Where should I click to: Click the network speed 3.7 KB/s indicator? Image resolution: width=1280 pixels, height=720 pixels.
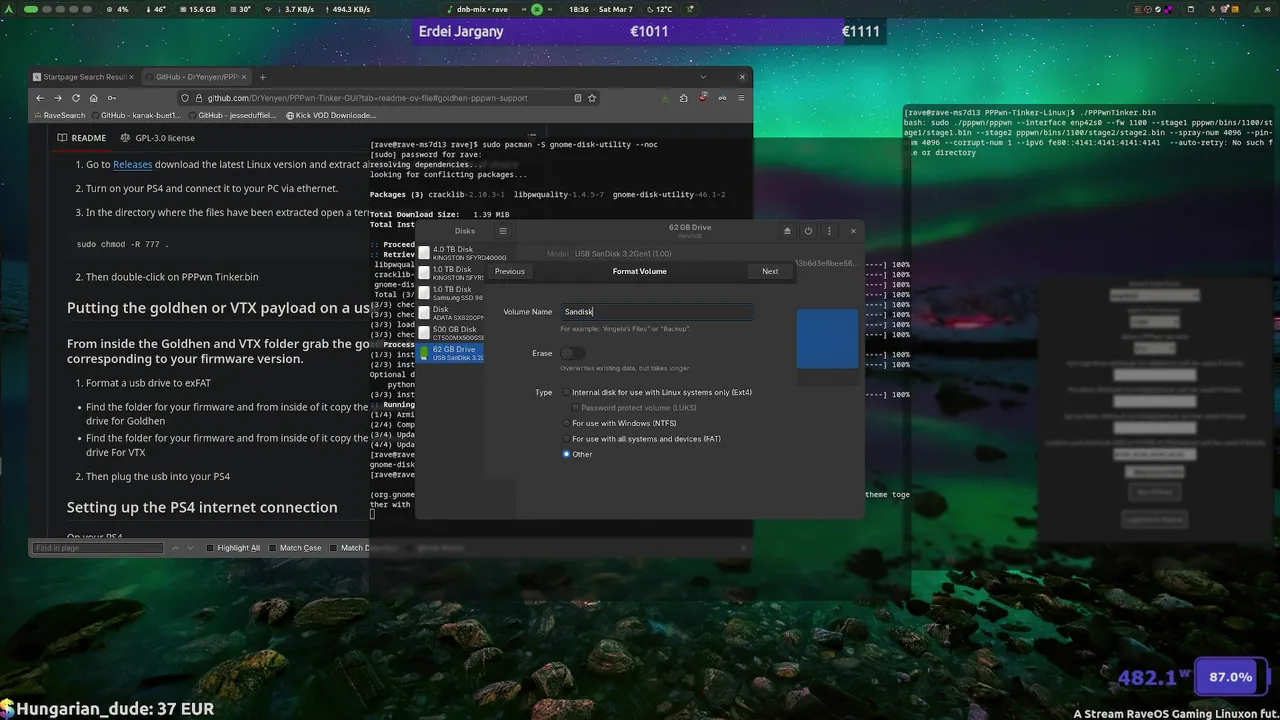(294, 9)
